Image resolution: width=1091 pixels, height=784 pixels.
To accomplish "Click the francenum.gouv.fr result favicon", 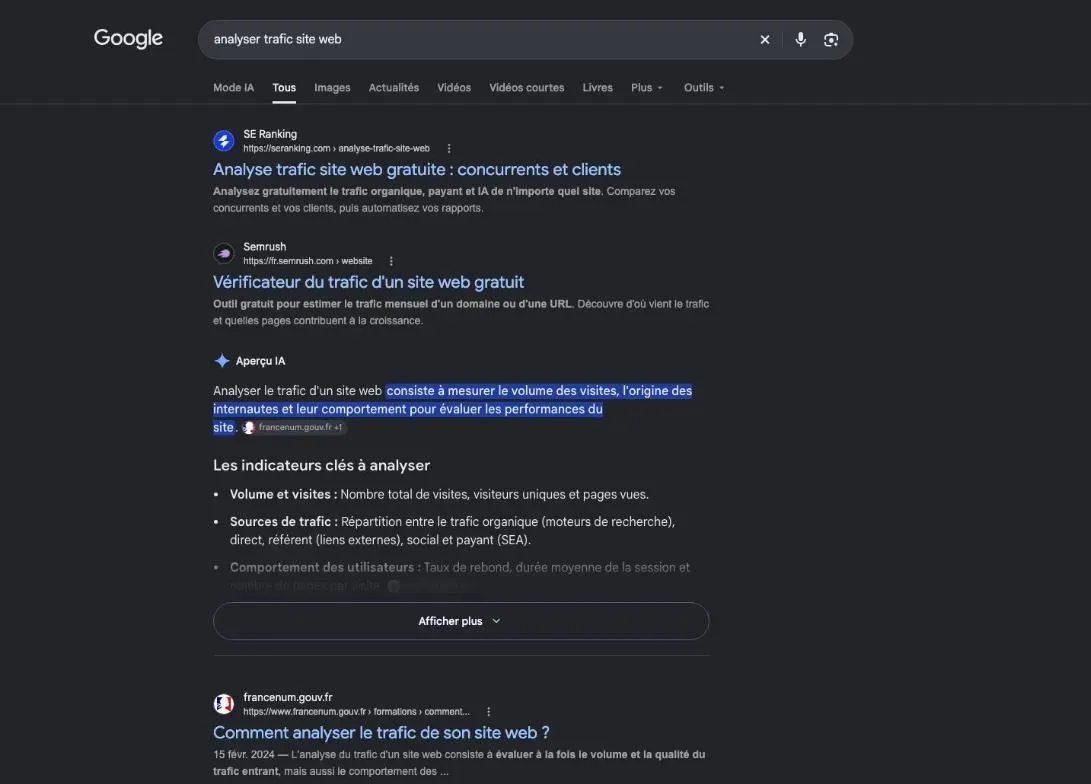I will click(x=223, y=704).
